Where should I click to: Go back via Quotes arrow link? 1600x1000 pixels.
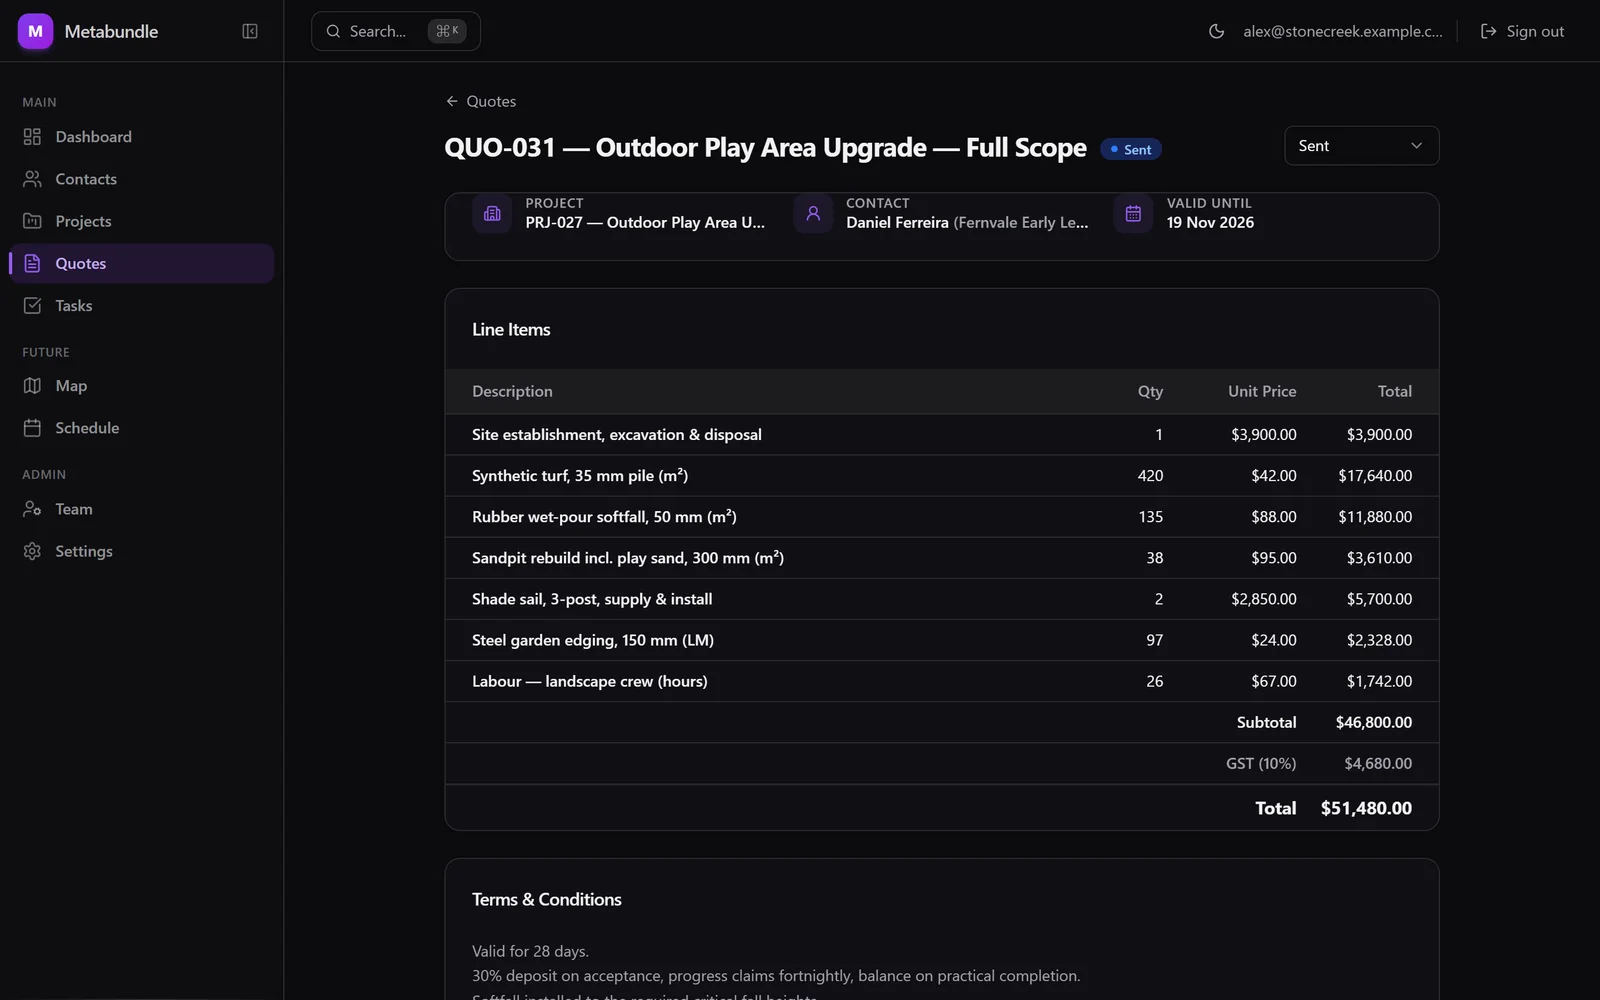click(481, 101)
